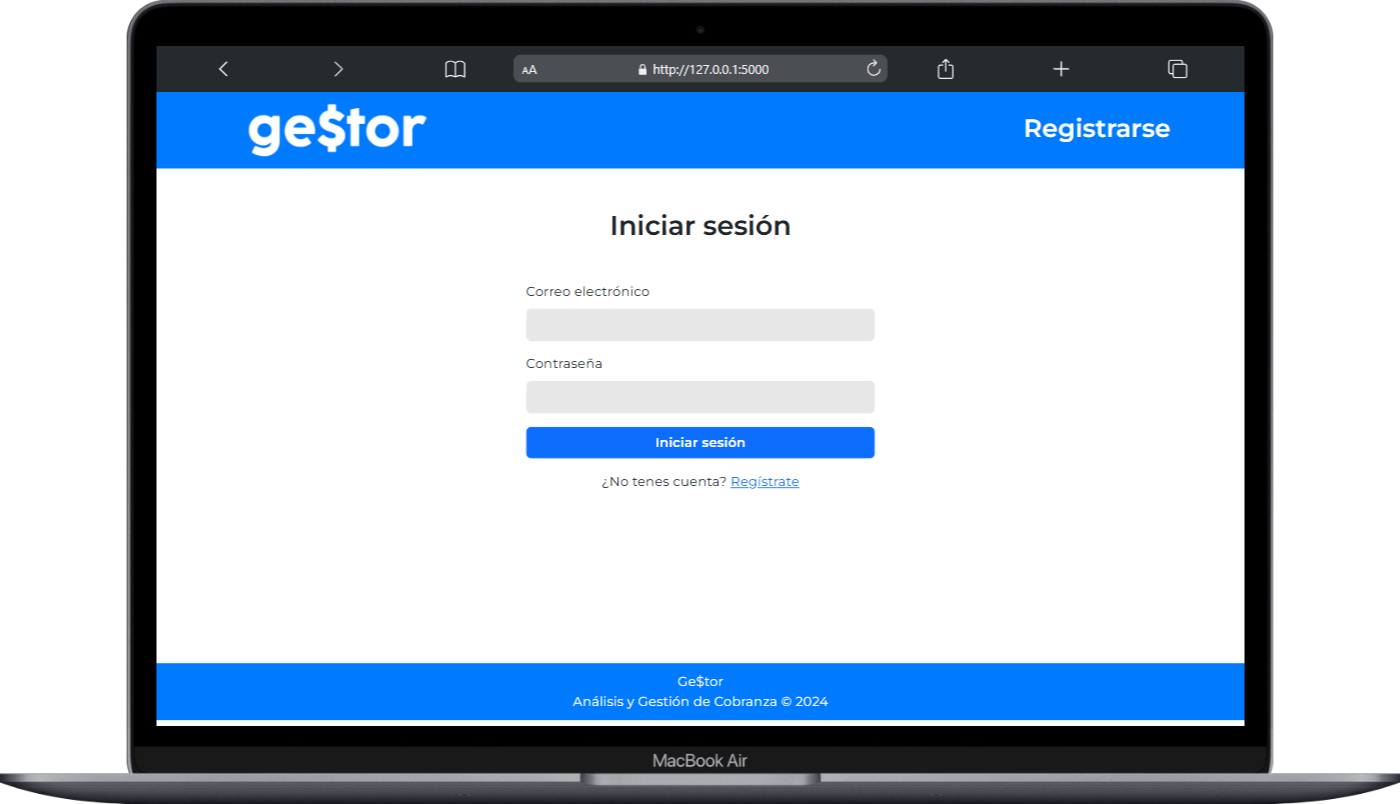Viewport: 1400px width, 804px height.
Task: Click the Contraseña field label
Action: click(564, 364)
